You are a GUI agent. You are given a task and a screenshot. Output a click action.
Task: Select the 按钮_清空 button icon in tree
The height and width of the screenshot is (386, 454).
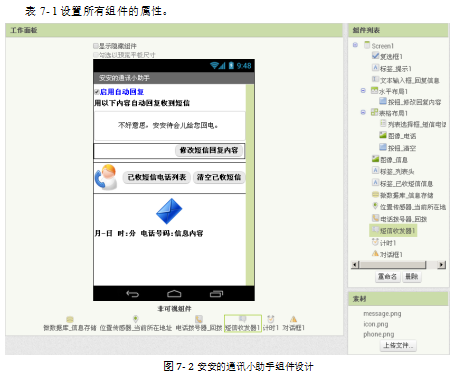click(x=383, y=147)
